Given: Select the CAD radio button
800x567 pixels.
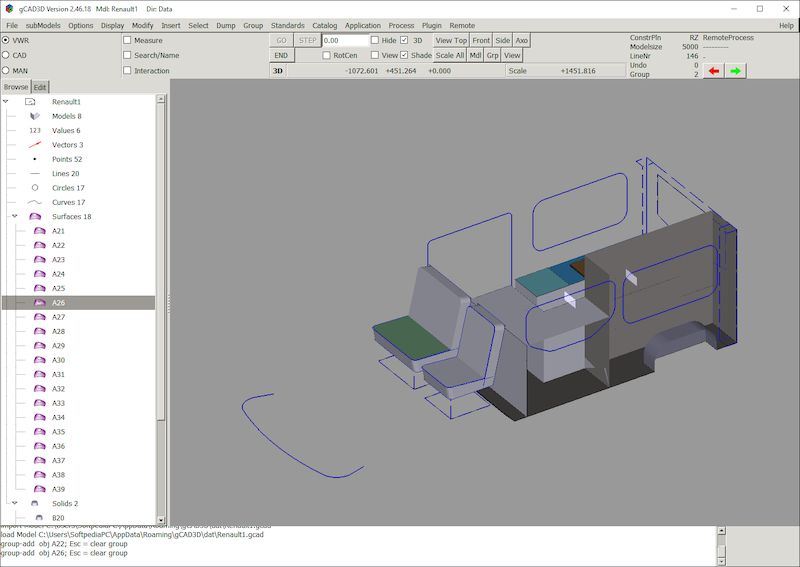Looking at the screenshot, I should tap(6, 55).
